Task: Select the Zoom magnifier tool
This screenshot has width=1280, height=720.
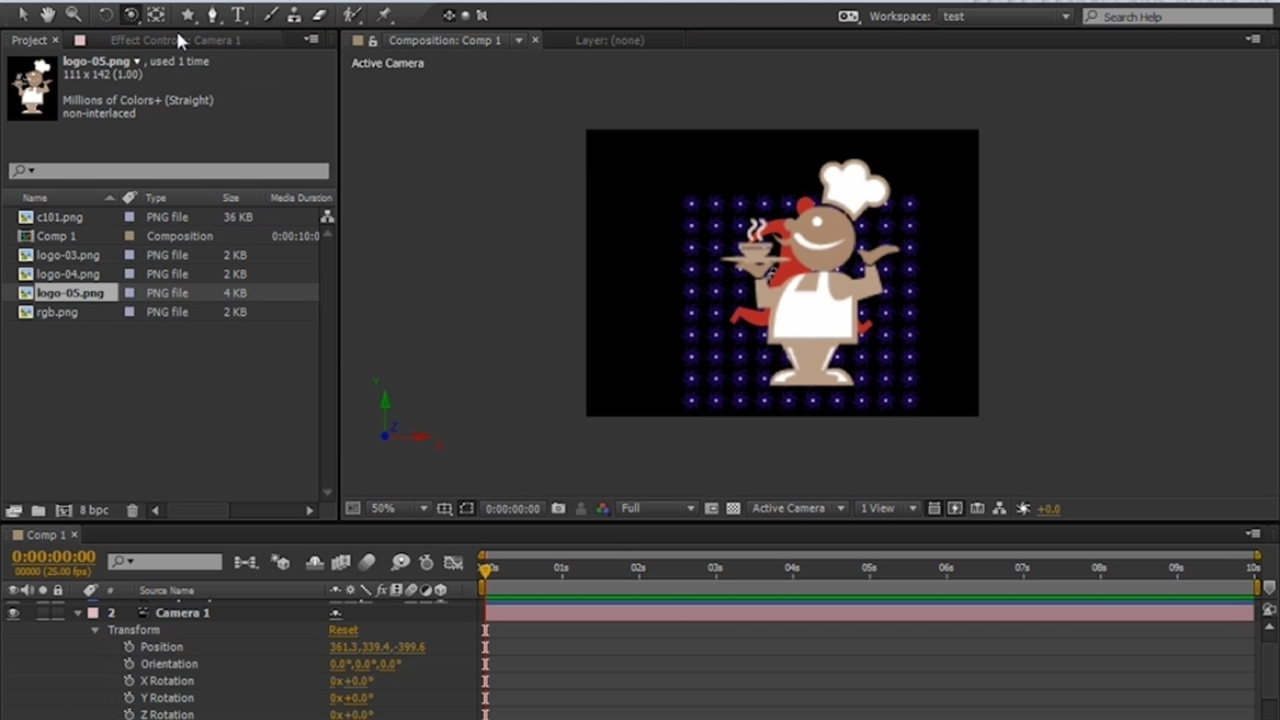Action: [73, 15]
